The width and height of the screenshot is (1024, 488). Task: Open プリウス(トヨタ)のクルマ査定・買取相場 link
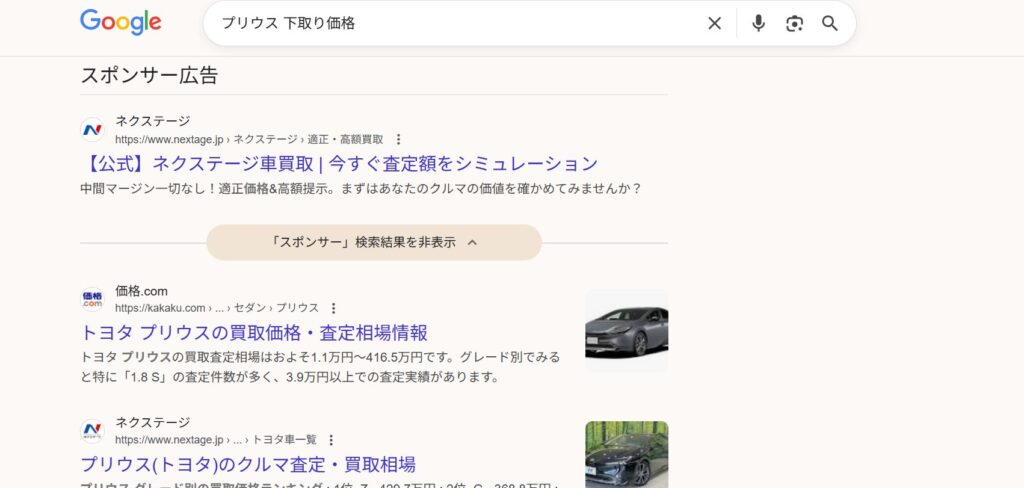248,465
